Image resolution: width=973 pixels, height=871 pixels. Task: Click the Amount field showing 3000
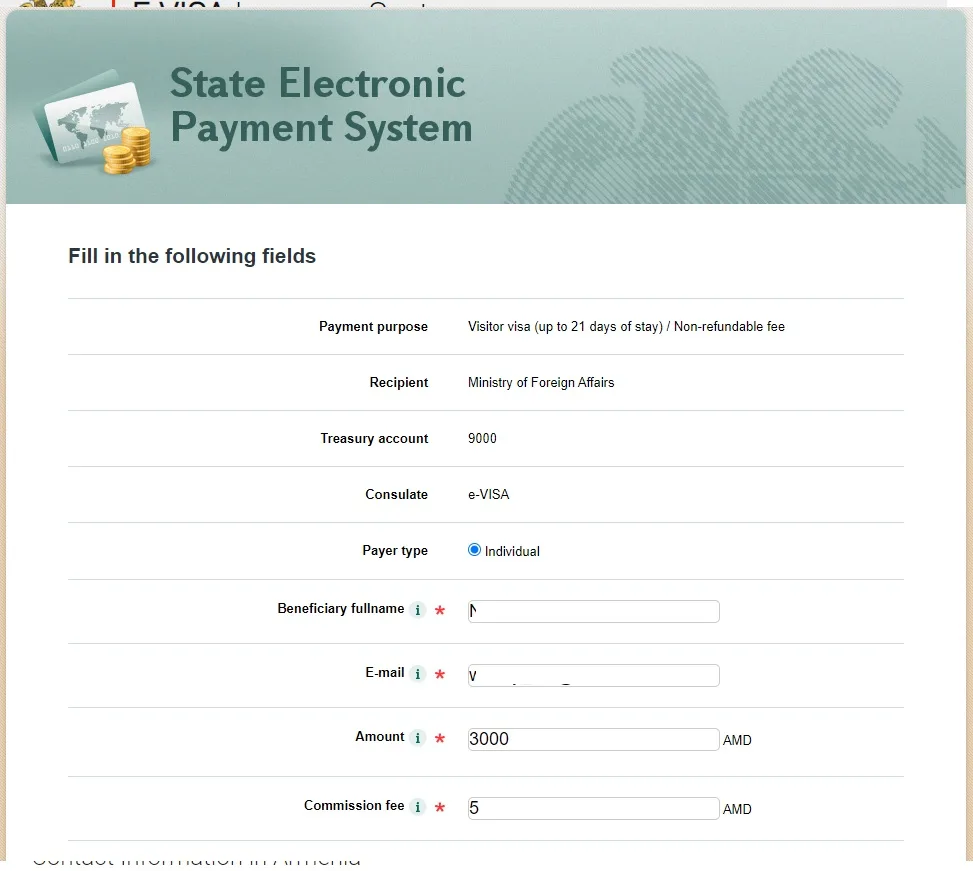[x=594, y=739]
